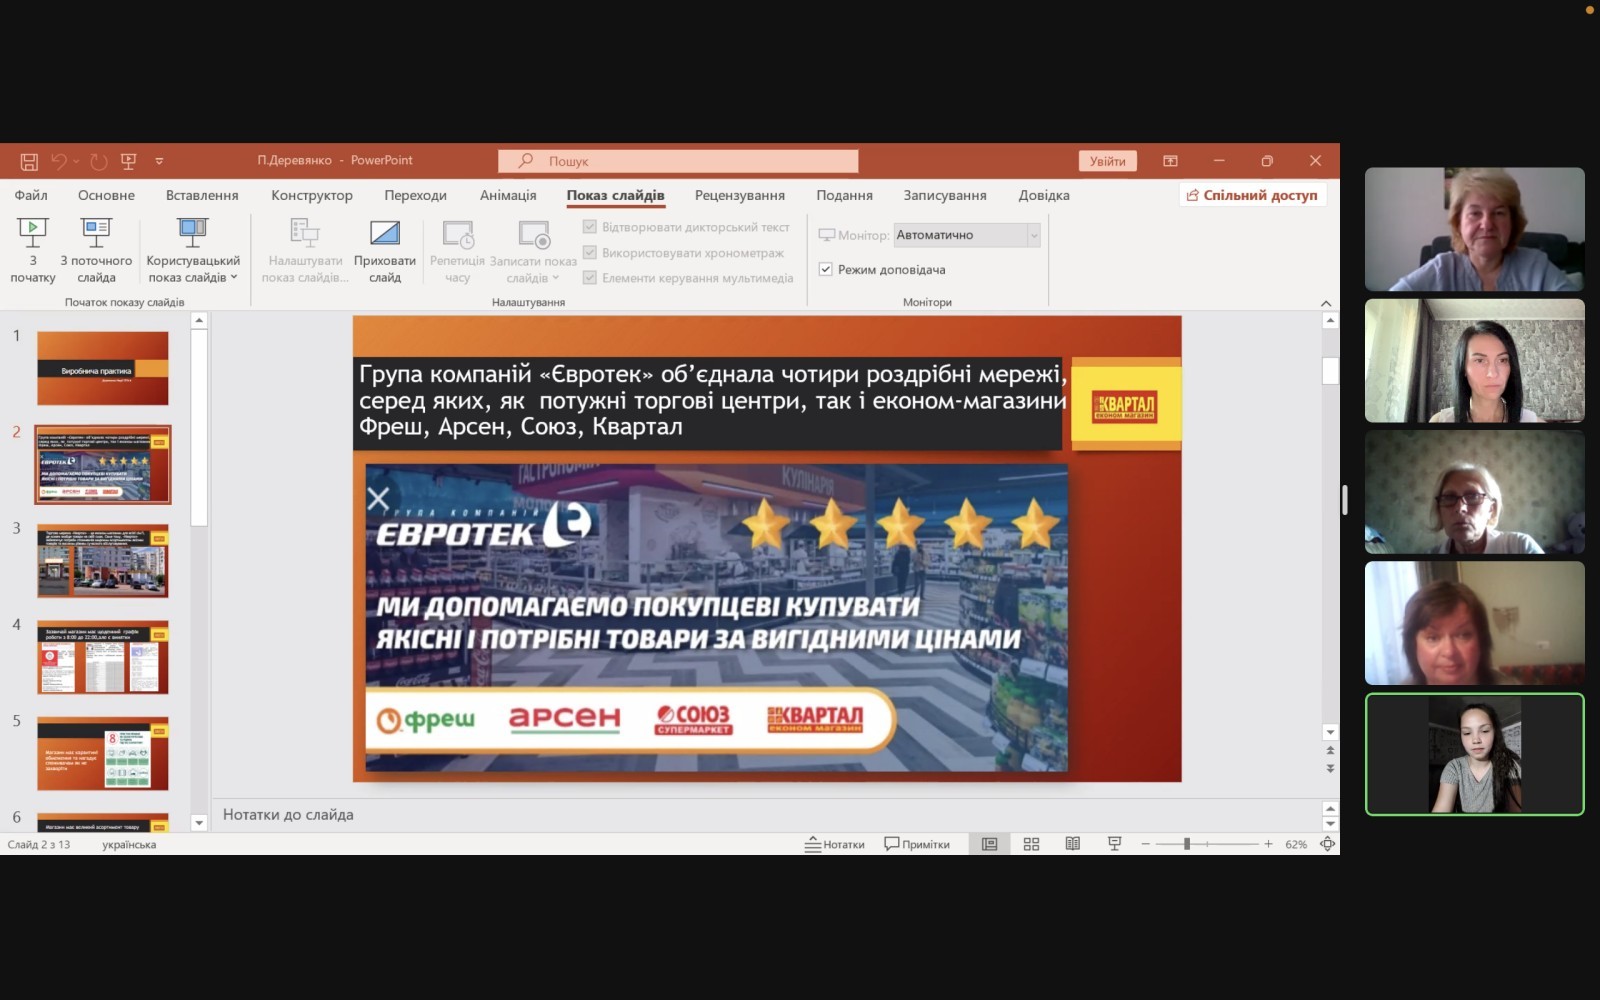
Task: Open the Анімація tab
Action: [x=508, y=195]
